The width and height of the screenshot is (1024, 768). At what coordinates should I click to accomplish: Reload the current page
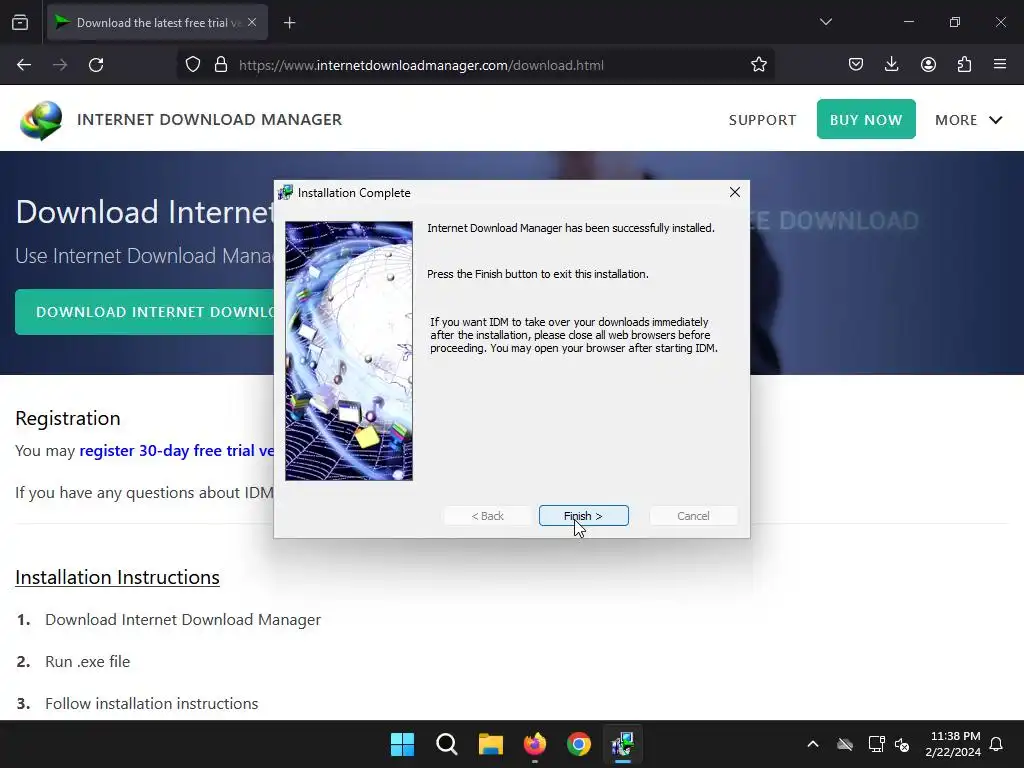(96, 65)
